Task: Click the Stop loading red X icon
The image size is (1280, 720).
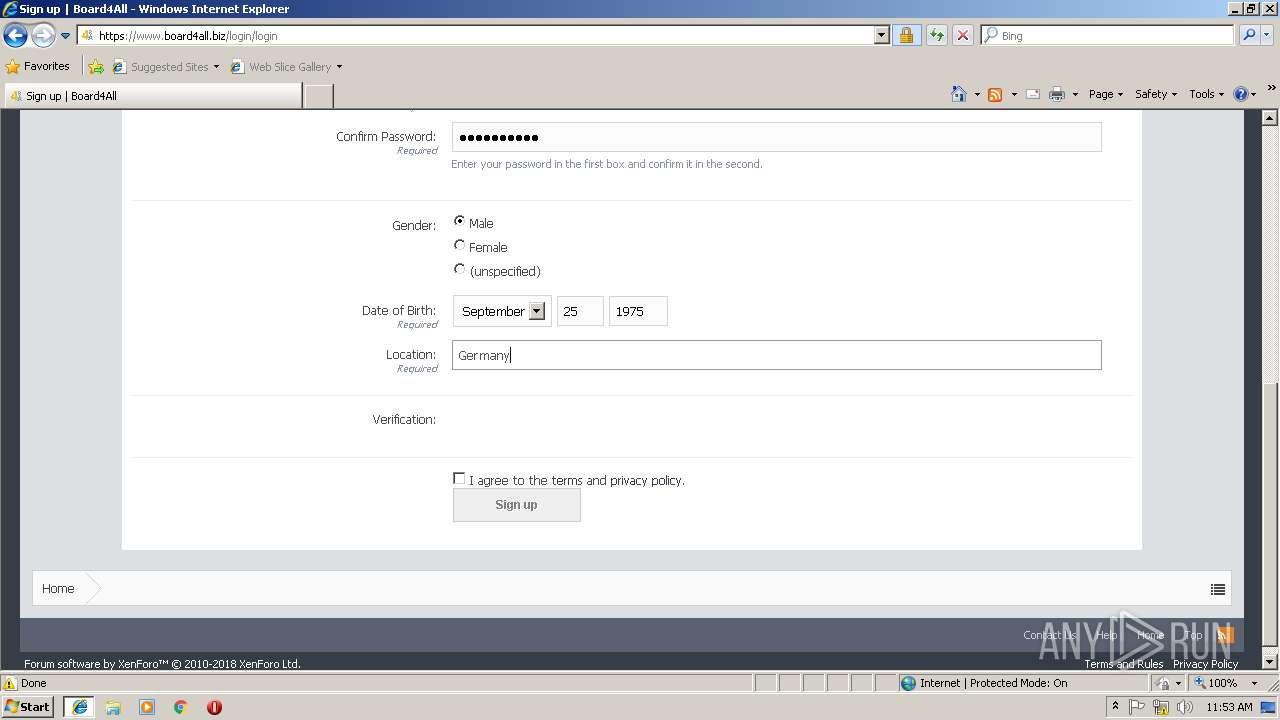Action: tap(962, 35)
